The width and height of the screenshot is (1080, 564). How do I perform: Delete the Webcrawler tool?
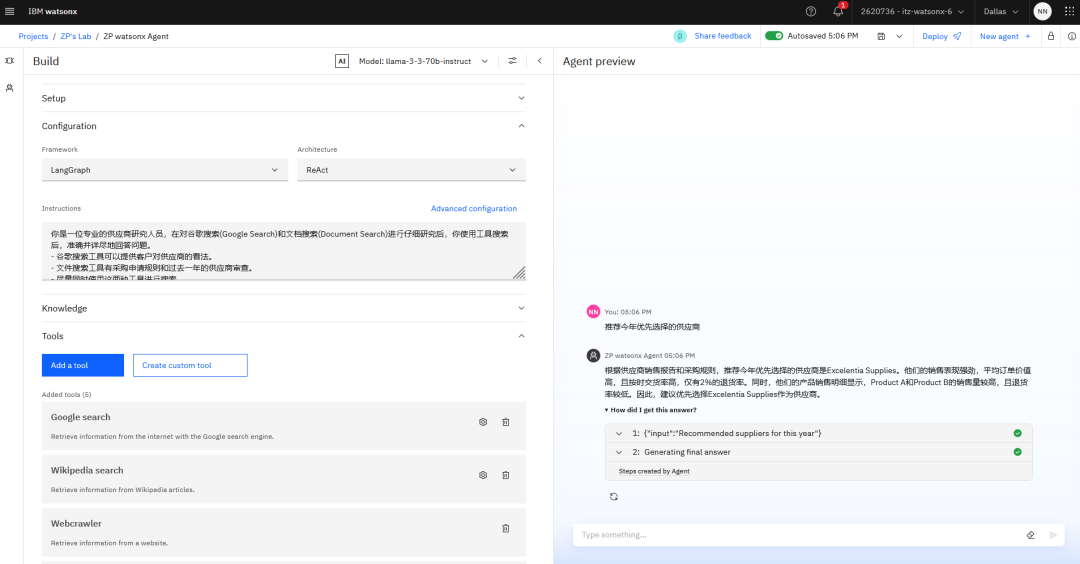(x=506, y=528)
